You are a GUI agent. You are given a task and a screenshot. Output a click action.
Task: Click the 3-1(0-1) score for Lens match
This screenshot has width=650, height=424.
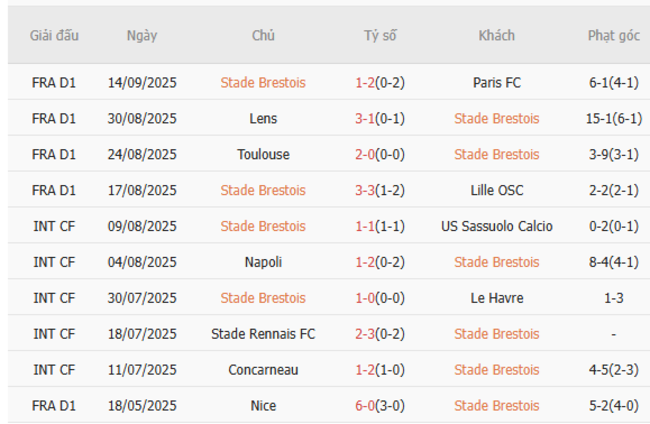380,119
